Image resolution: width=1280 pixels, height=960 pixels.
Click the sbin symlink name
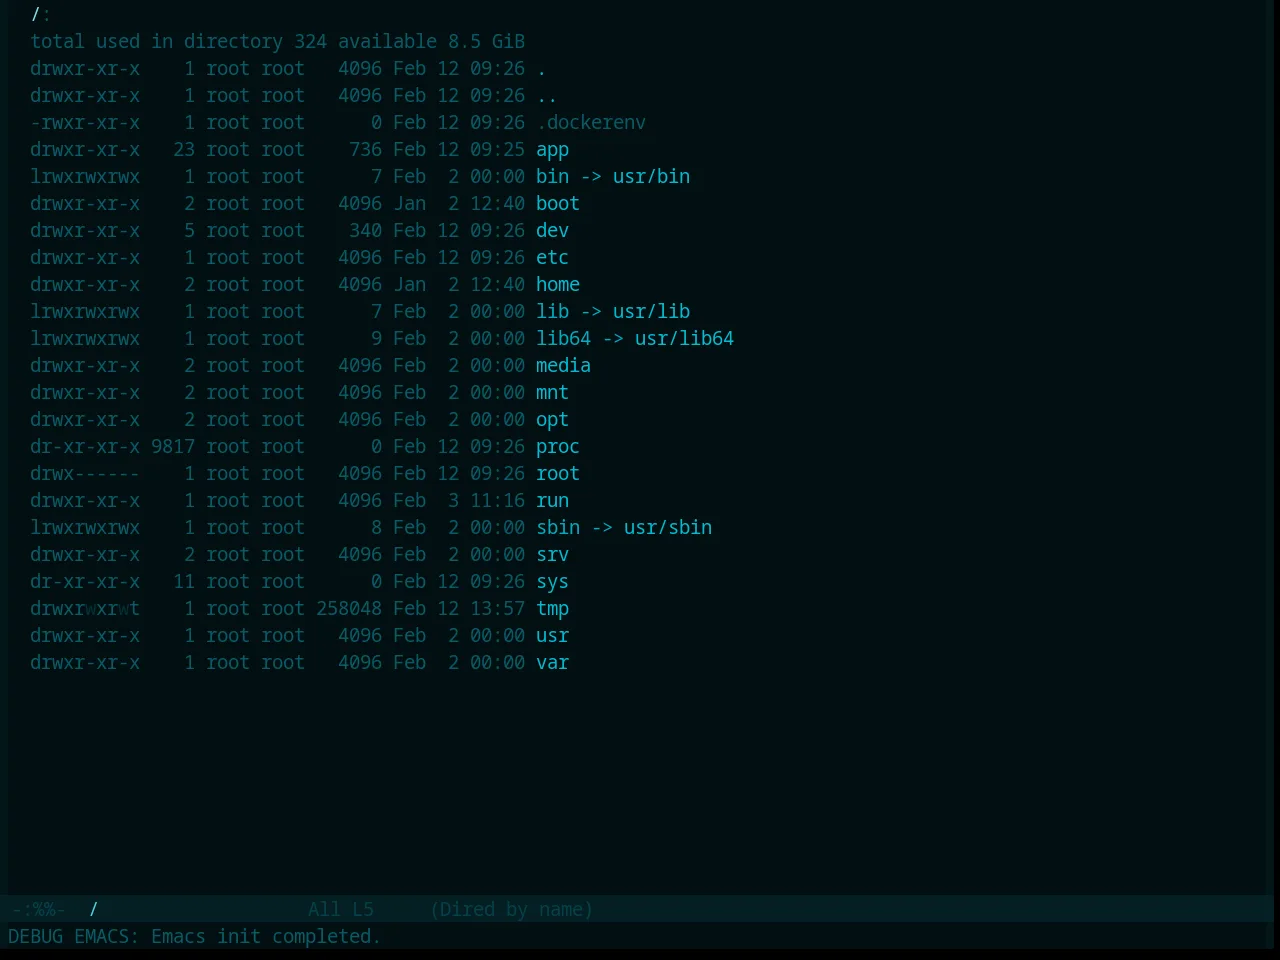click(558, 527)
